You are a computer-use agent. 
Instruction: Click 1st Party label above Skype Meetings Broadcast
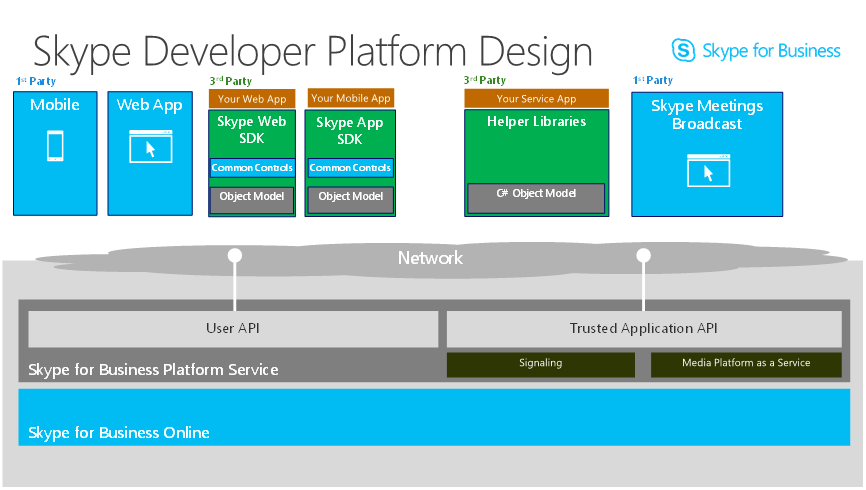pyautogui.click(x=653, y=80)
